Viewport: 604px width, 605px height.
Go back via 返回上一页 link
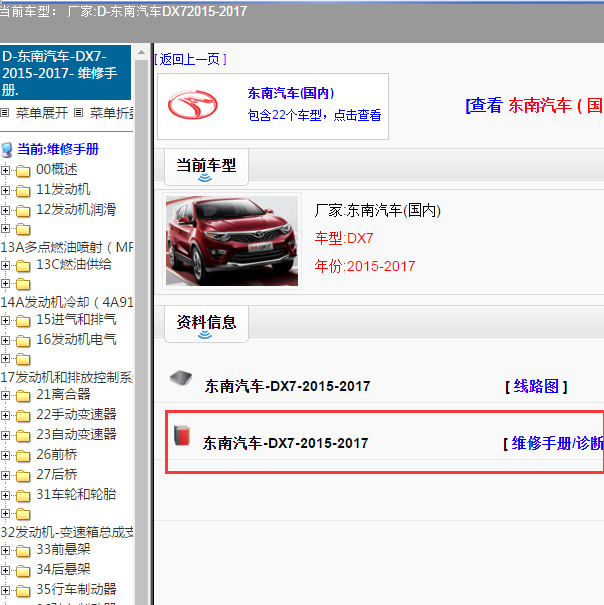point(190,59)
